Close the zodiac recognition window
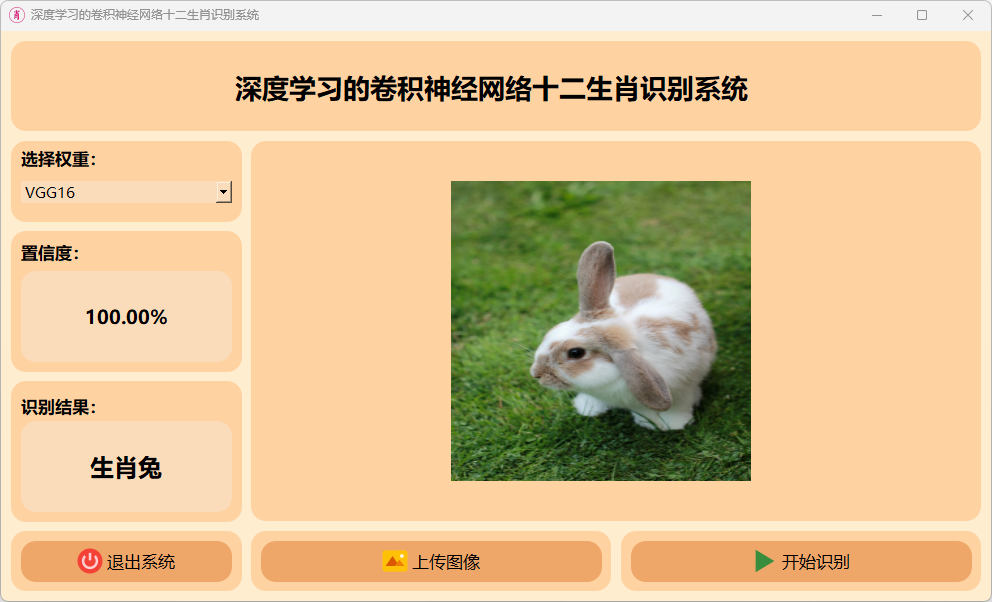 coord(967,15)
